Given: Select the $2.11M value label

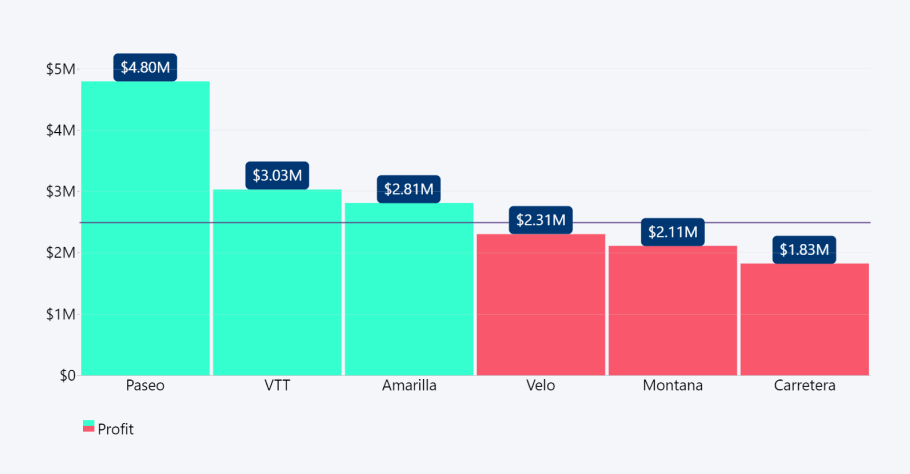Looking at the screenshot, I should [x=673, y=232].
